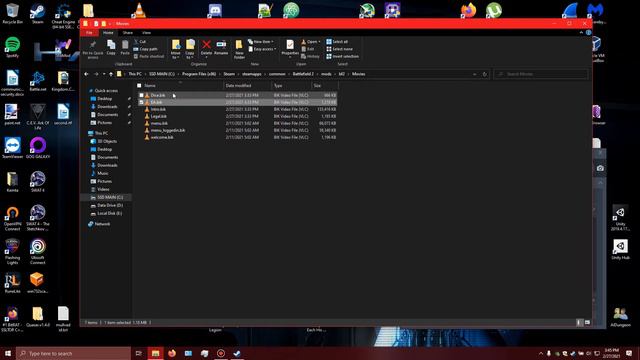640x360 pixels.
Task: Click Cut in the Clipboard group
Action: click(140, 42)
